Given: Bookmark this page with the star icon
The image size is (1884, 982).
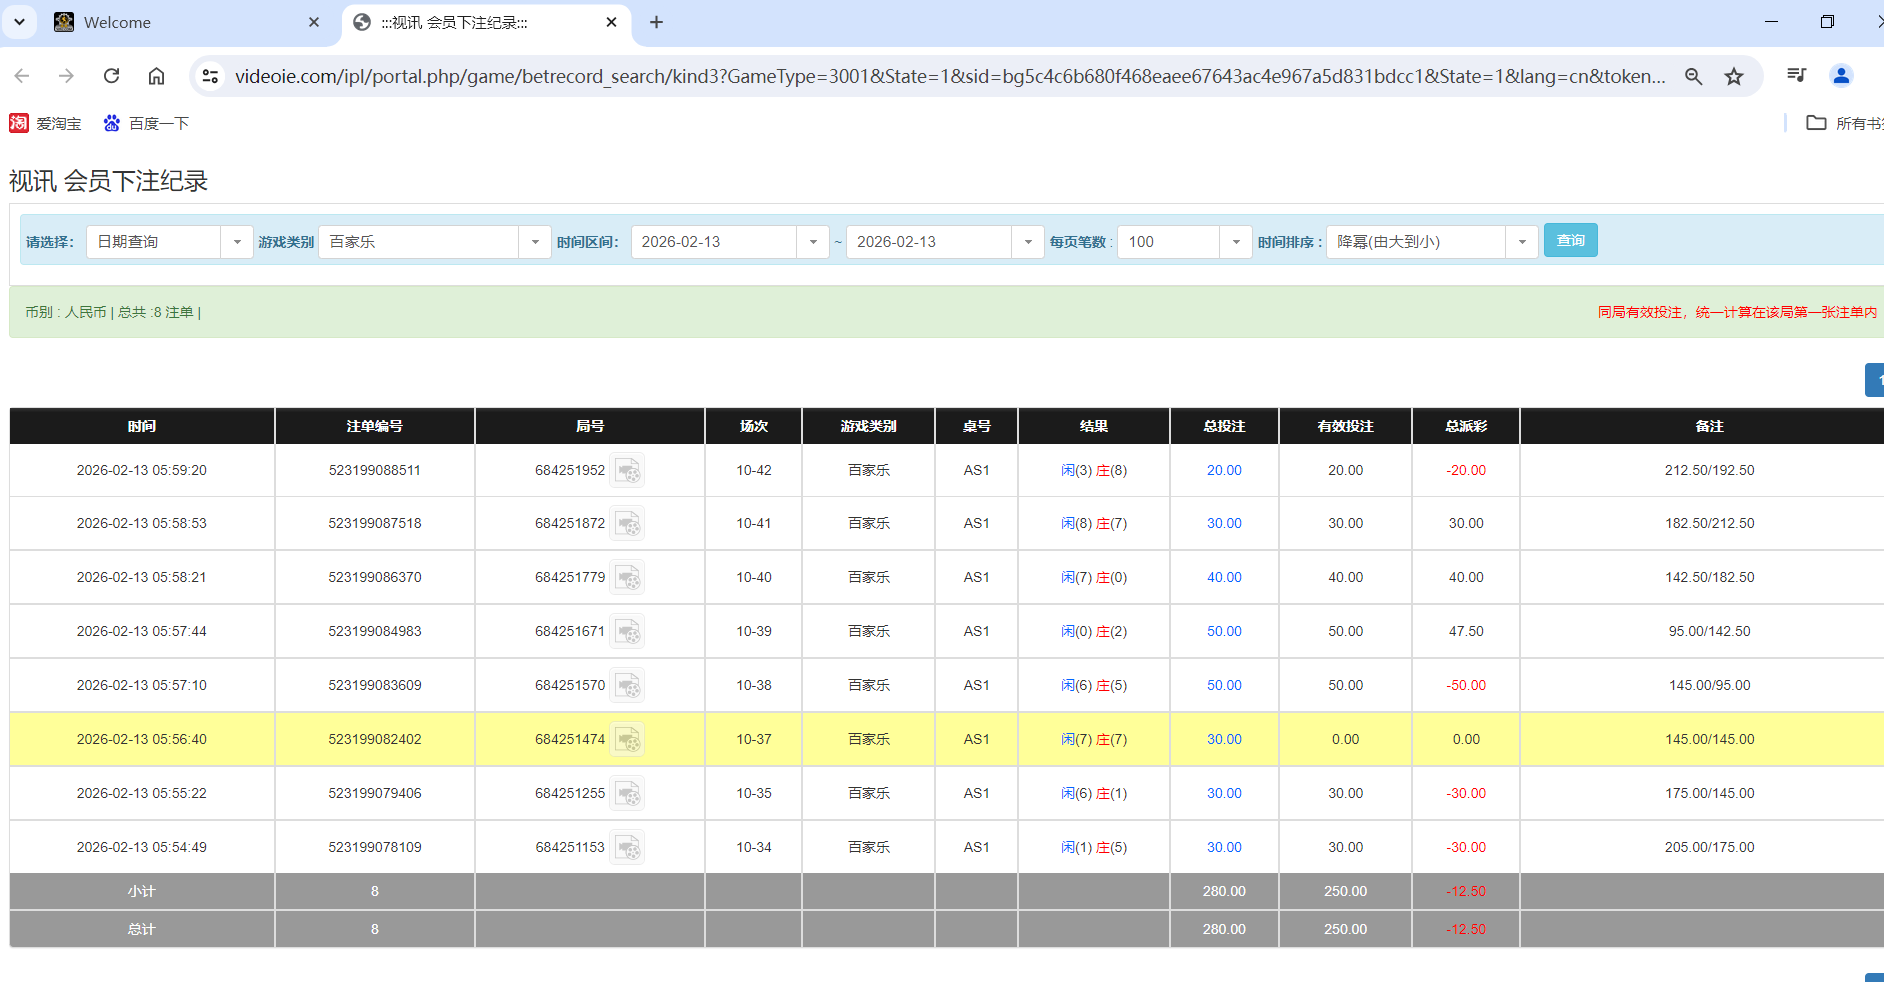Looking at the screenshot, I should pyautogui.click(x=1734, y=75).
